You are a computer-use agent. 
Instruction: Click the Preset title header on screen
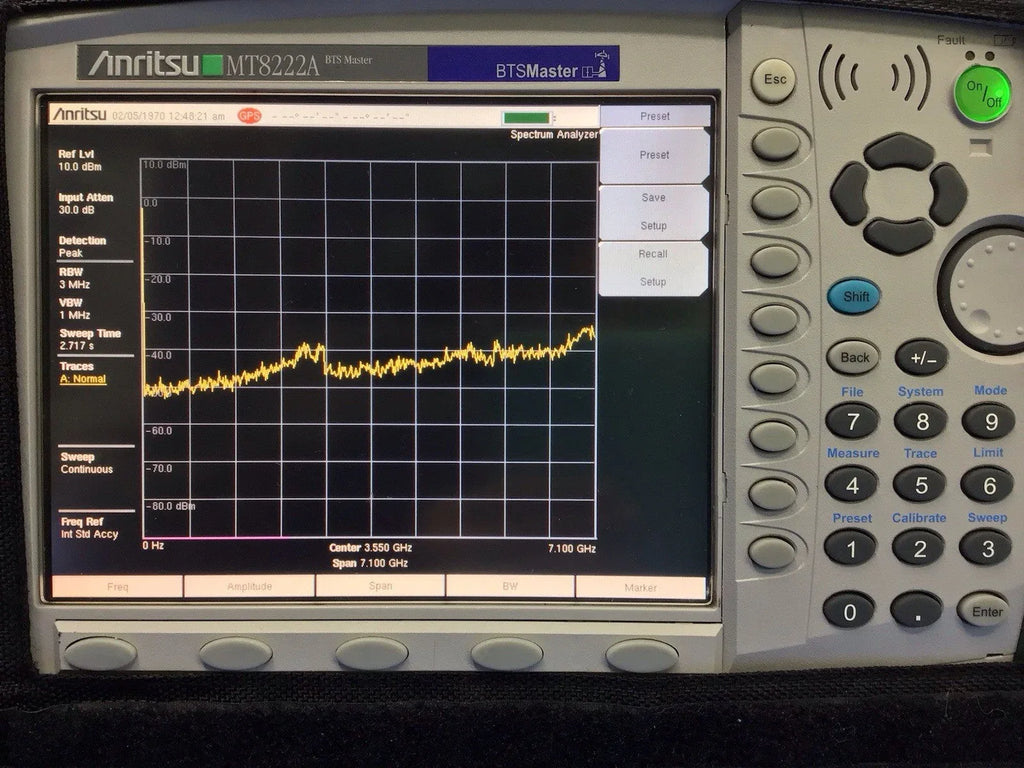[655, 116]
